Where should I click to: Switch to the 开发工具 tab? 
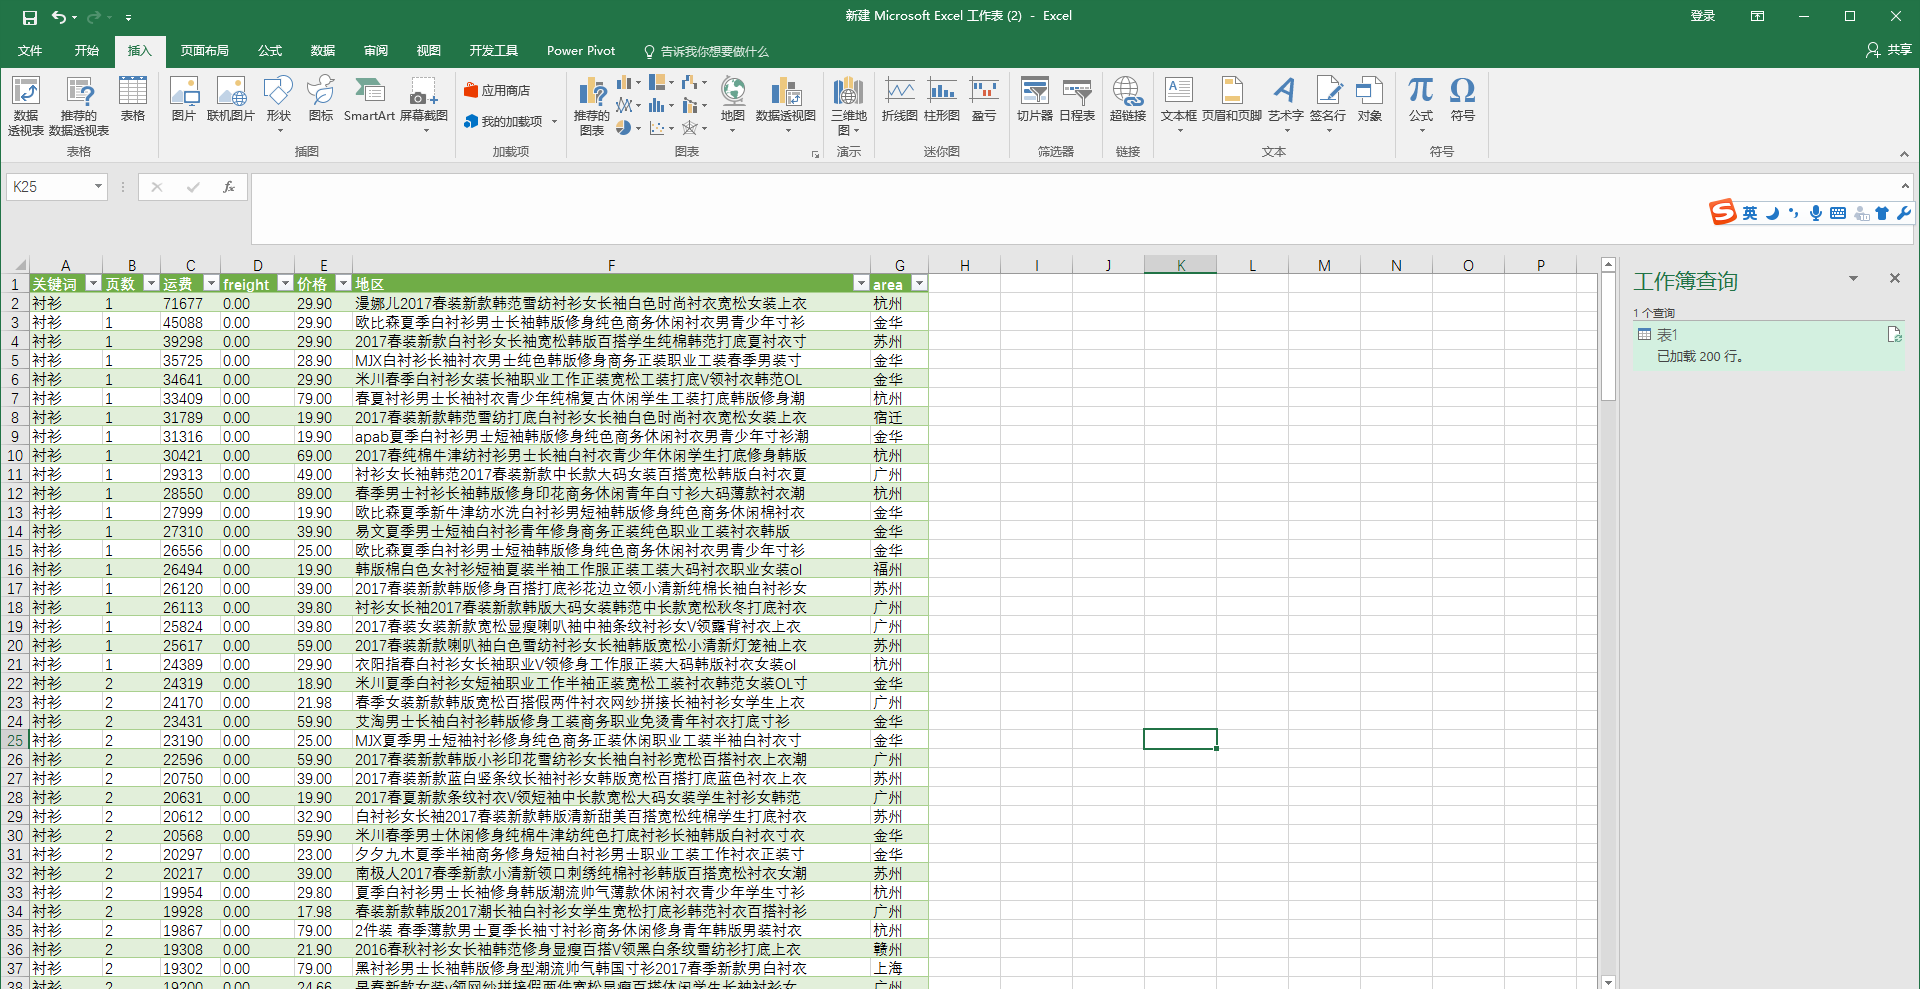[x=494, y=51]
